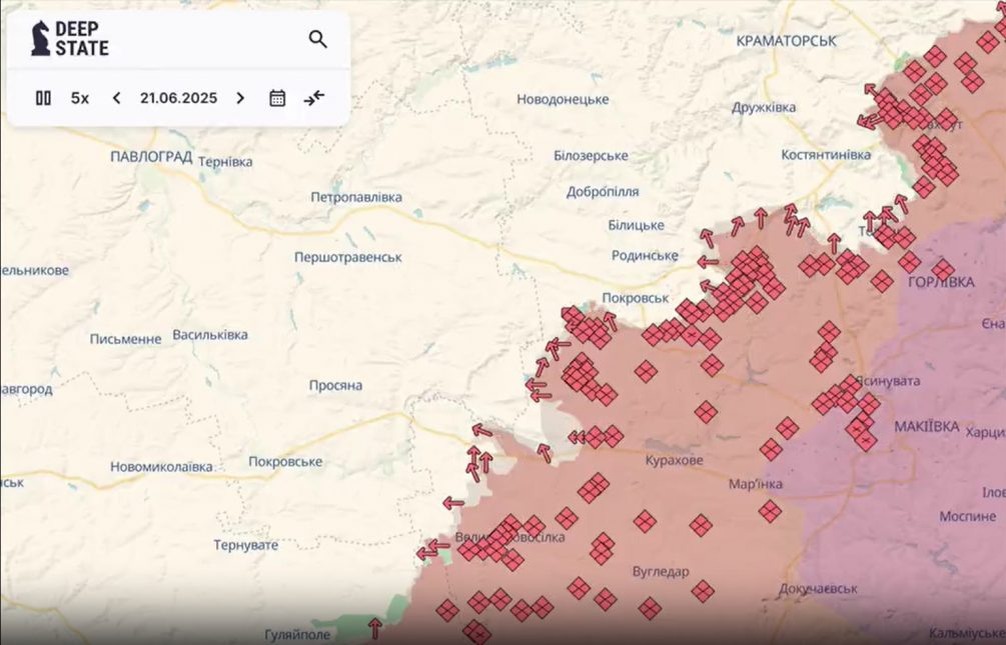This screenshot has height=645, width=1006.
Task: Click the Краматорськ city label
Action: pos(786,41)
